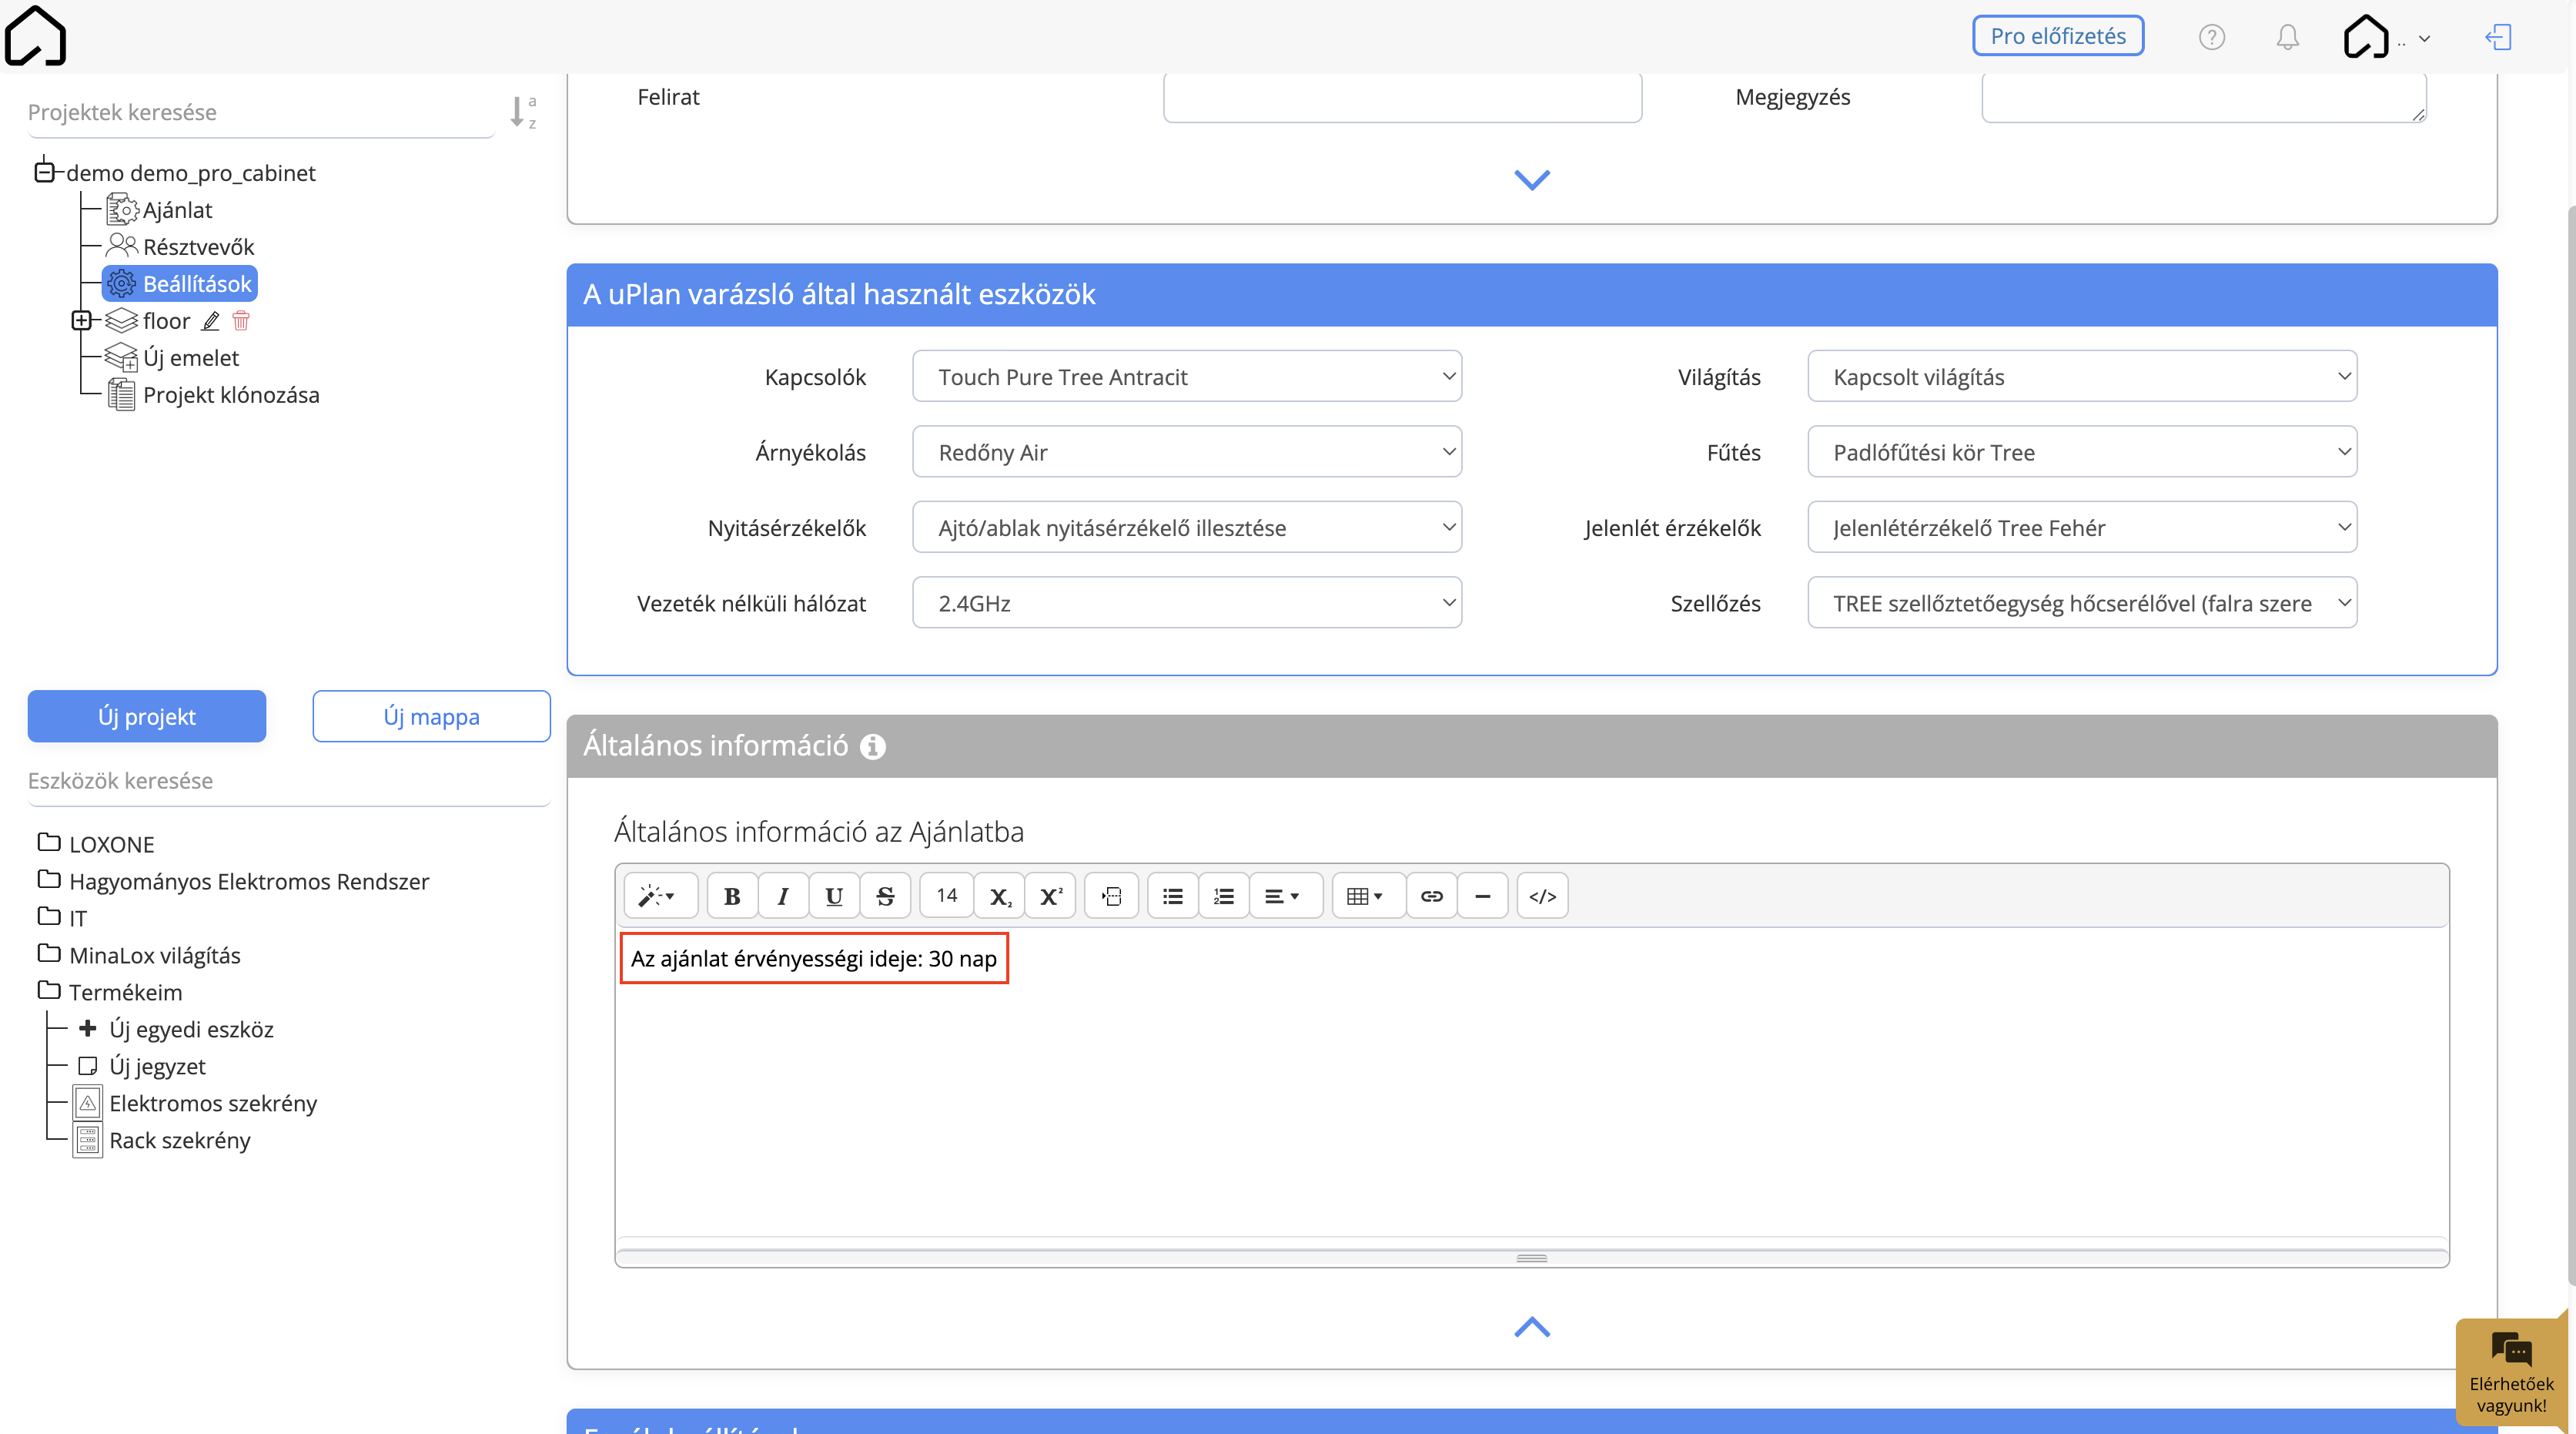Delete floor with the red trash icon

[240, 321]
